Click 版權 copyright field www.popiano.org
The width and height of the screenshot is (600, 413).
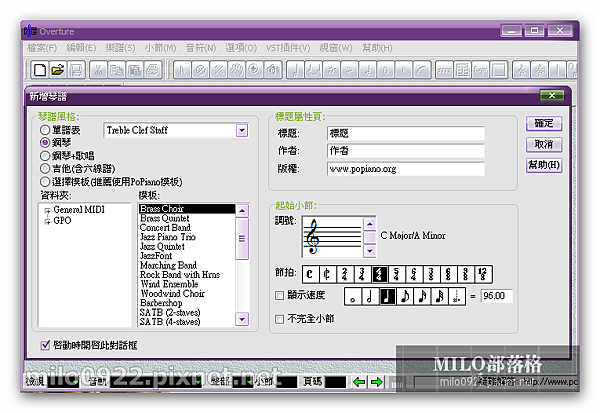click(x=406, y=169)
